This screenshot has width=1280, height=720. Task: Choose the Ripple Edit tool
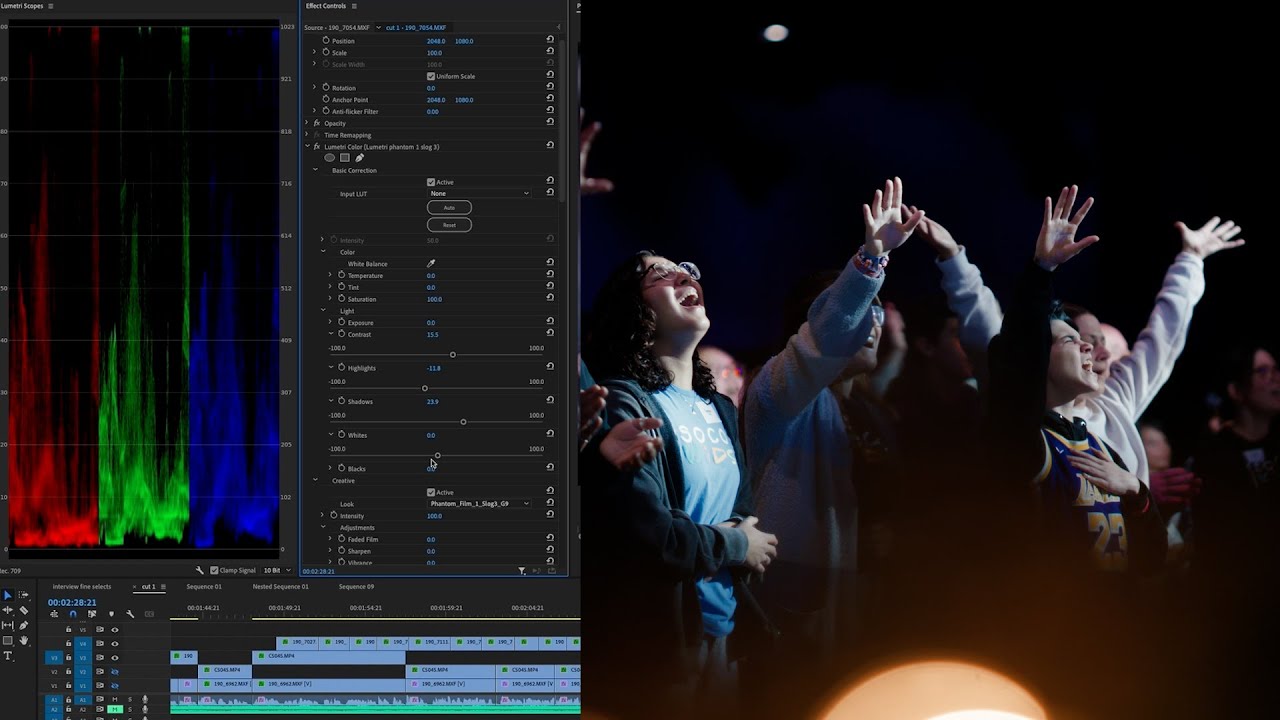point(7,610)
